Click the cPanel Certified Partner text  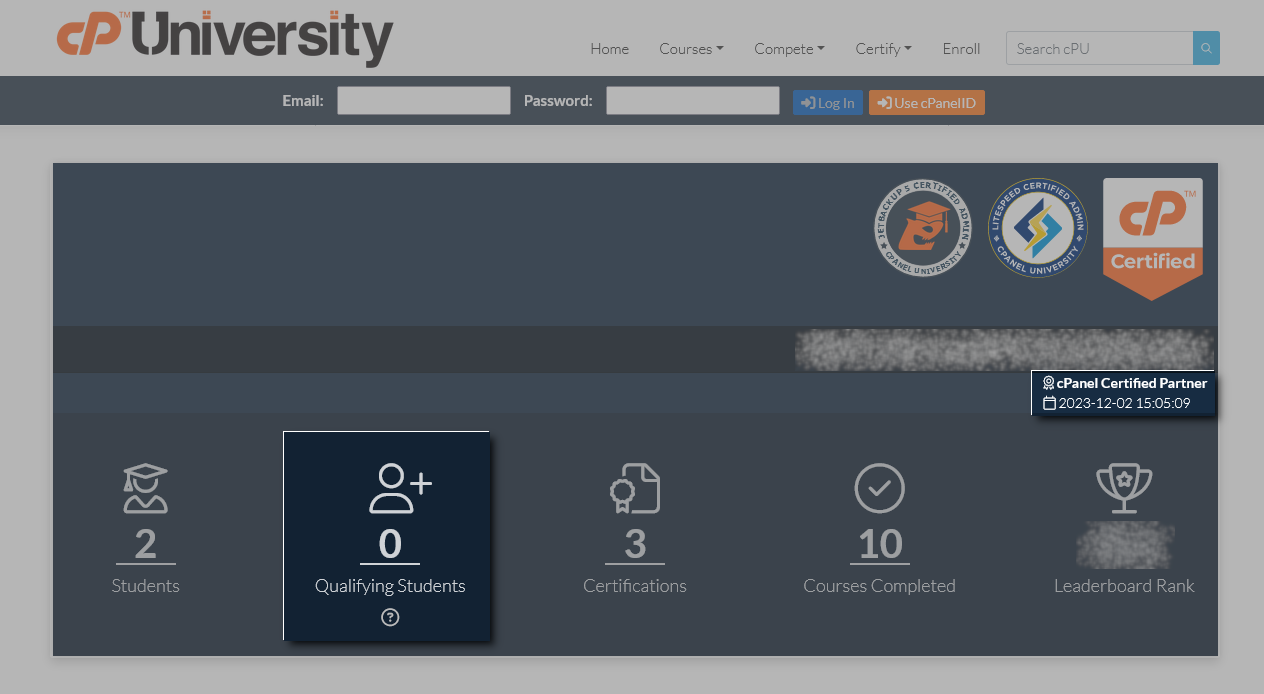pos(1132,383)
